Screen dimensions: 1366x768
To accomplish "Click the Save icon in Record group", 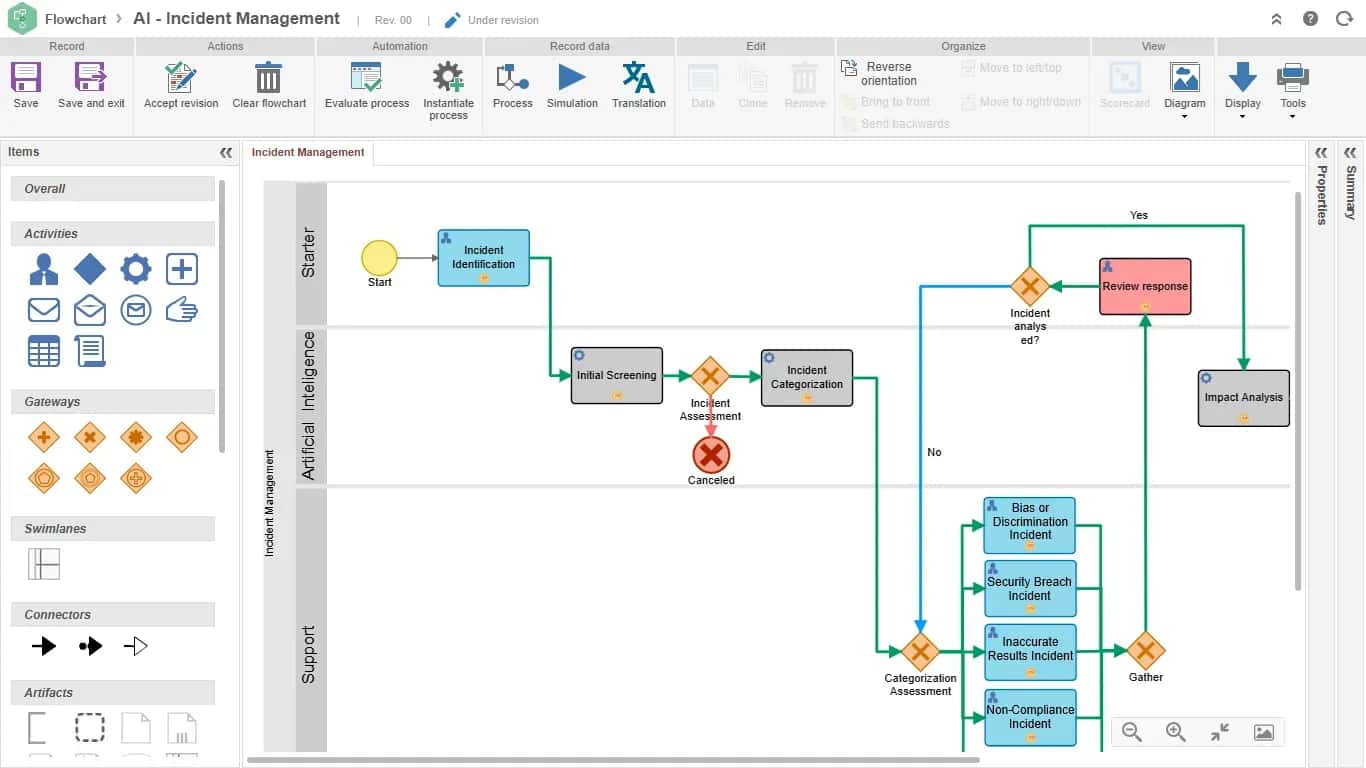I will pos(26,78).
